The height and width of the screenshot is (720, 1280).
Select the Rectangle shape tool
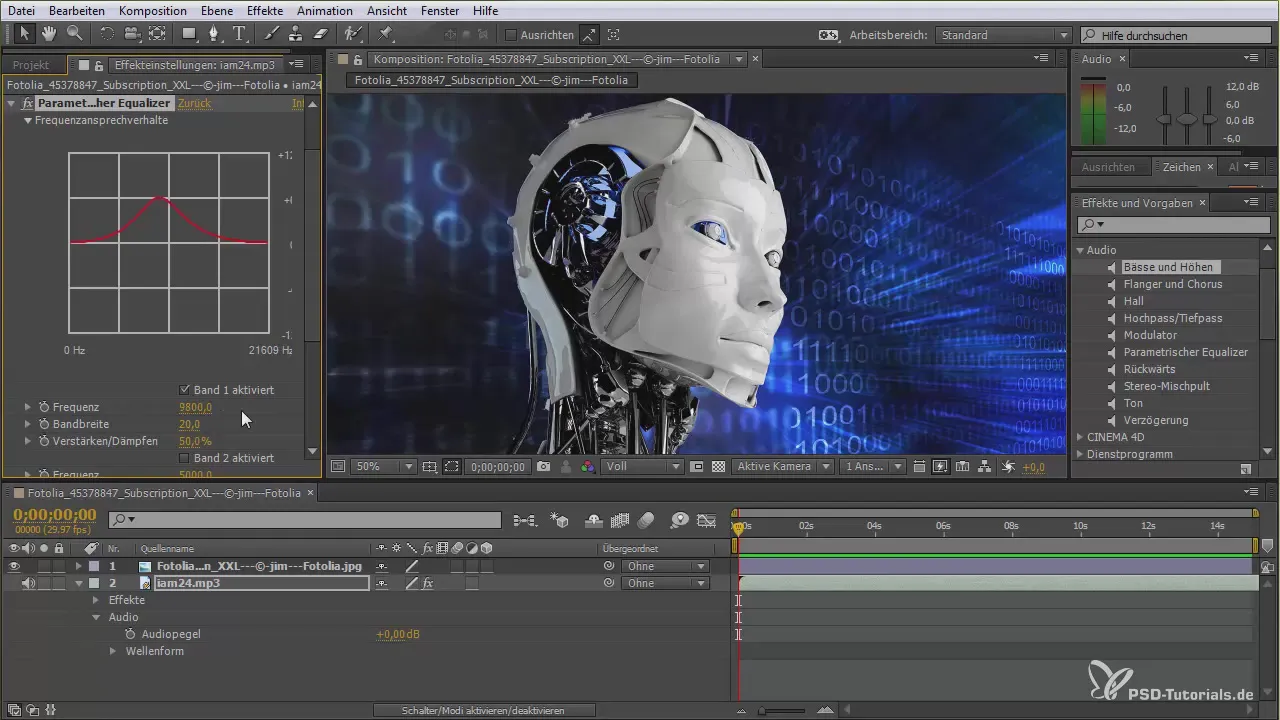tap(189, 34)
